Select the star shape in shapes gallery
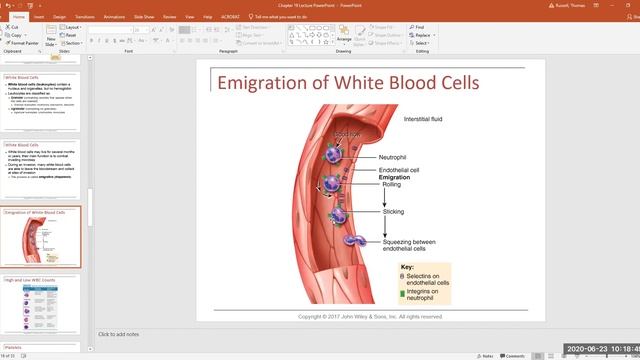 pos(326,42)
